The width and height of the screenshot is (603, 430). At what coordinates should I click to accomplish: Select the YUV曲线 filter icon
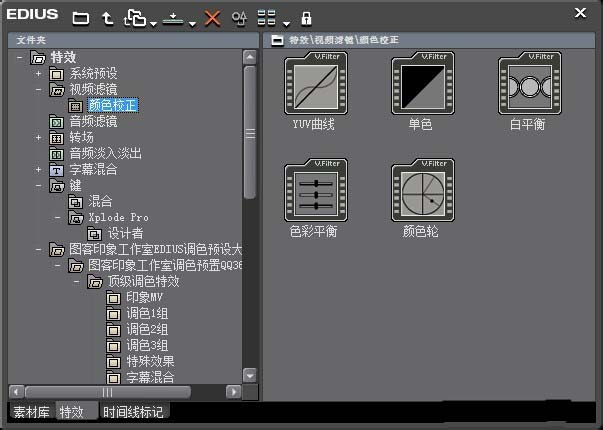pos(316,83)
